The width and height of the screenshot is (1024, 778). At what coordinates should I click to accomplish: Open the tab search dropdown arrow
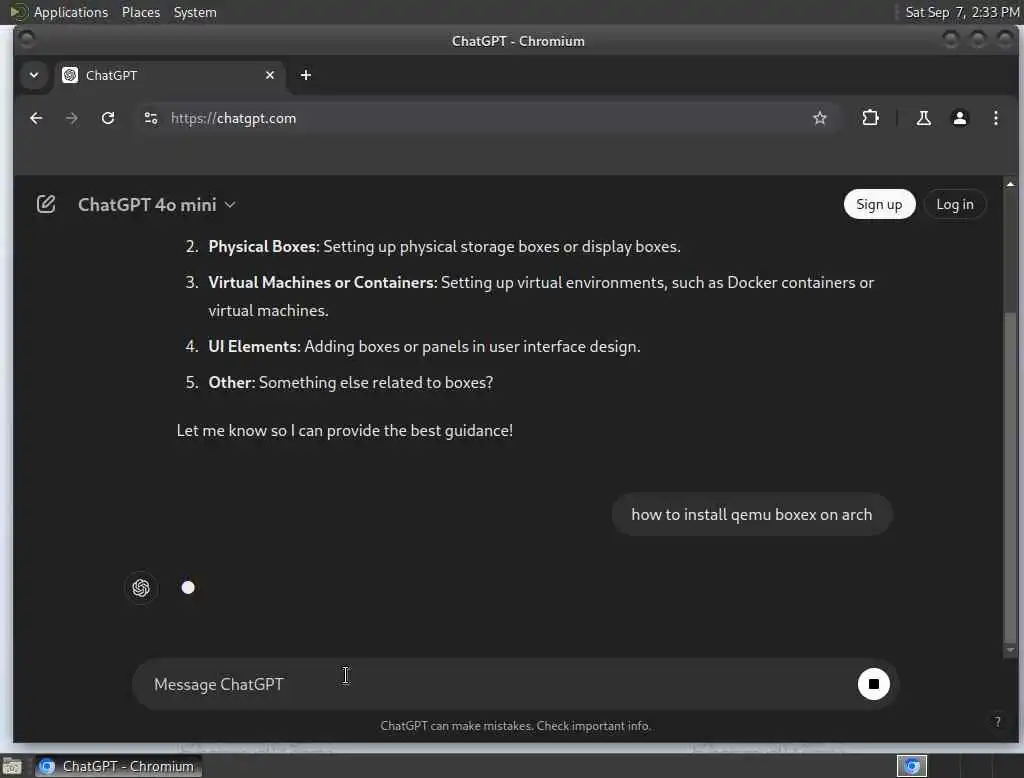point(34,75)
